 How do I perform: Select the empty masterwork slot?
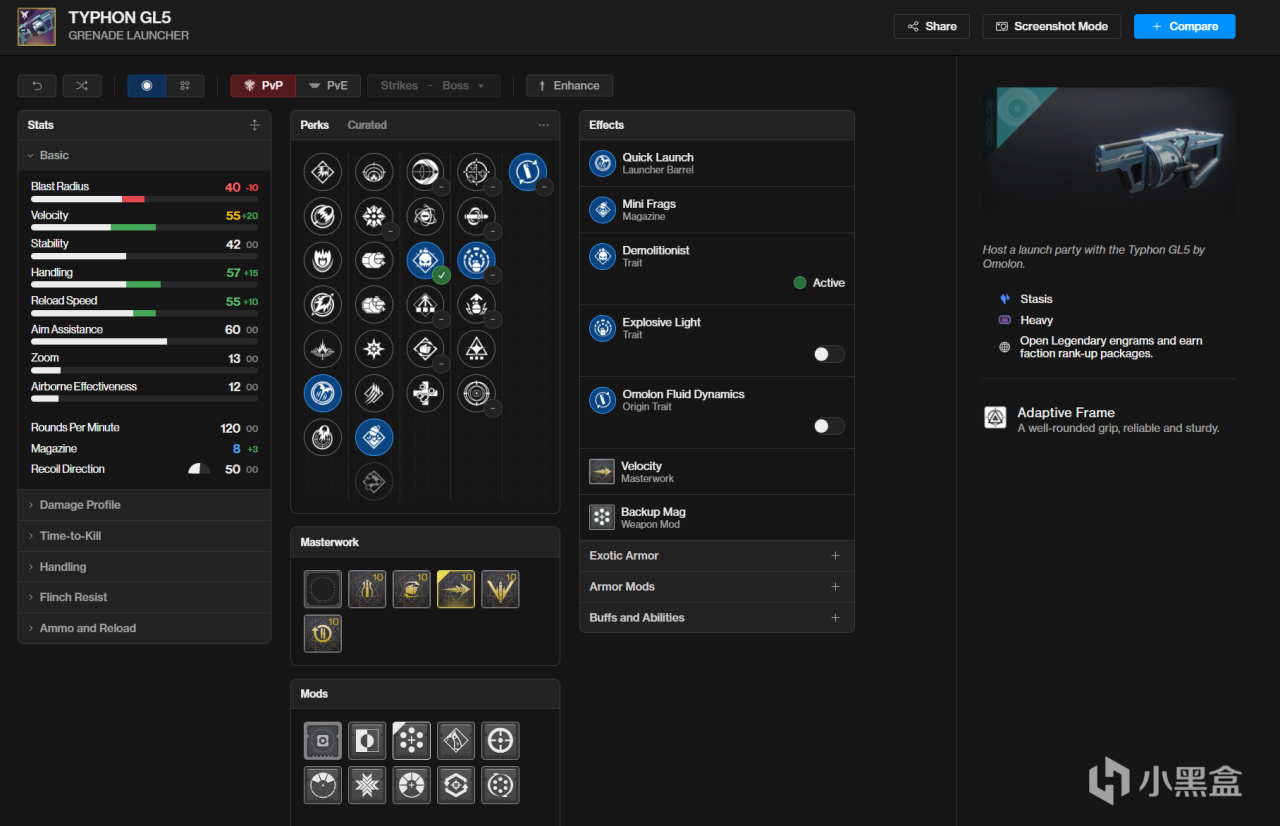pyautogui.click(x=323, y=590)
